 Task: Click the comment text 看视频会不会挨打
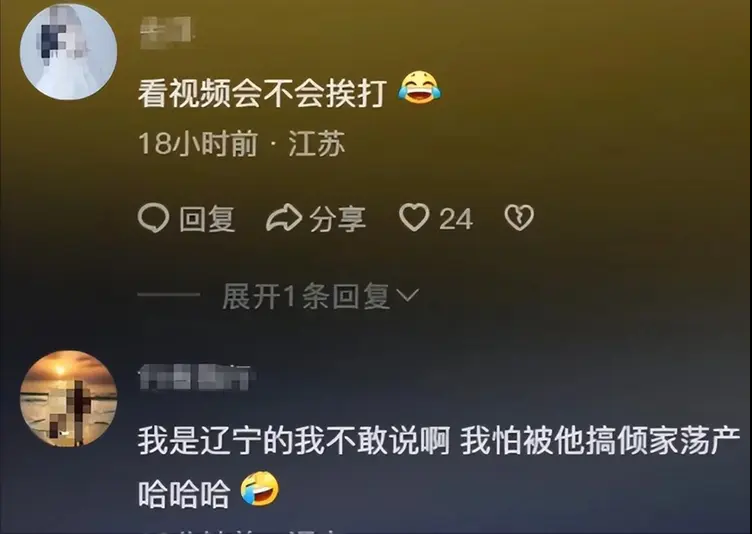coord(262,92)
